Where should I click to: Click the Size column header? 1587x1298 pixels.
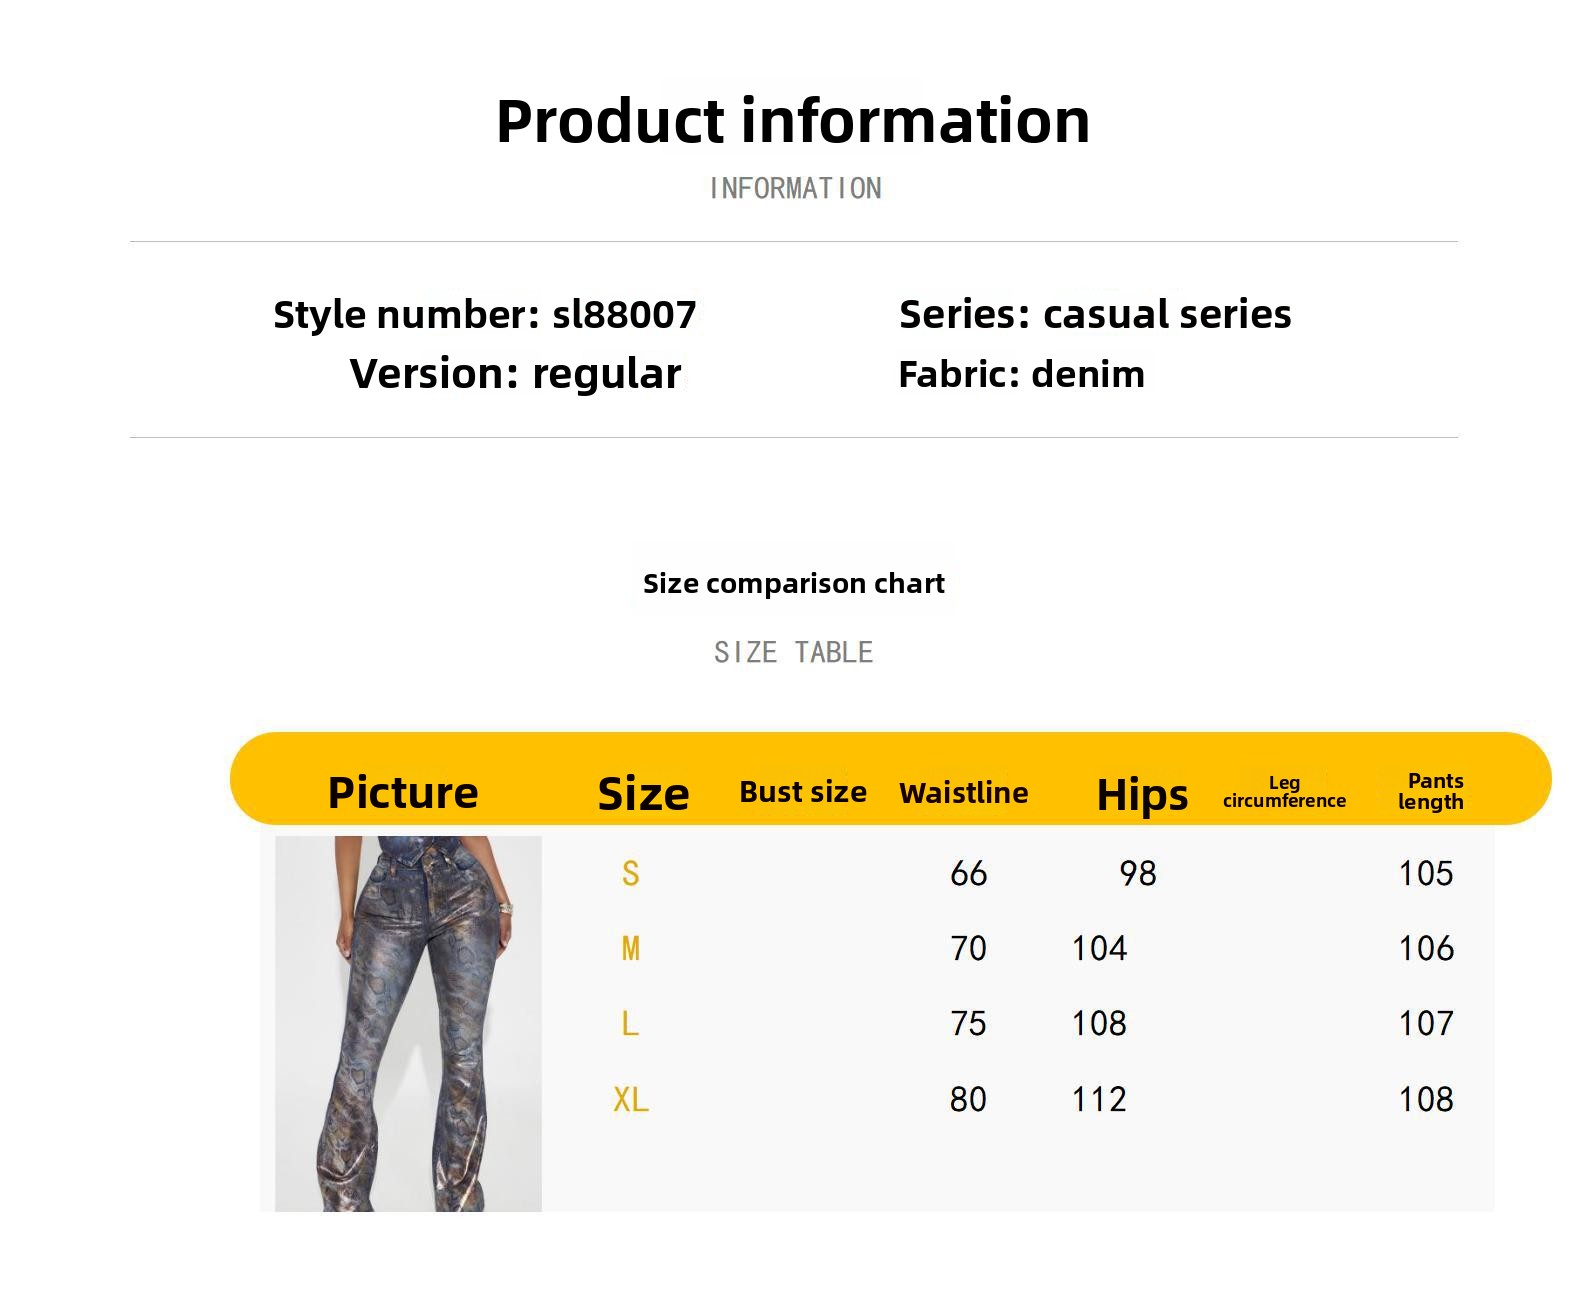pos(643,794)
